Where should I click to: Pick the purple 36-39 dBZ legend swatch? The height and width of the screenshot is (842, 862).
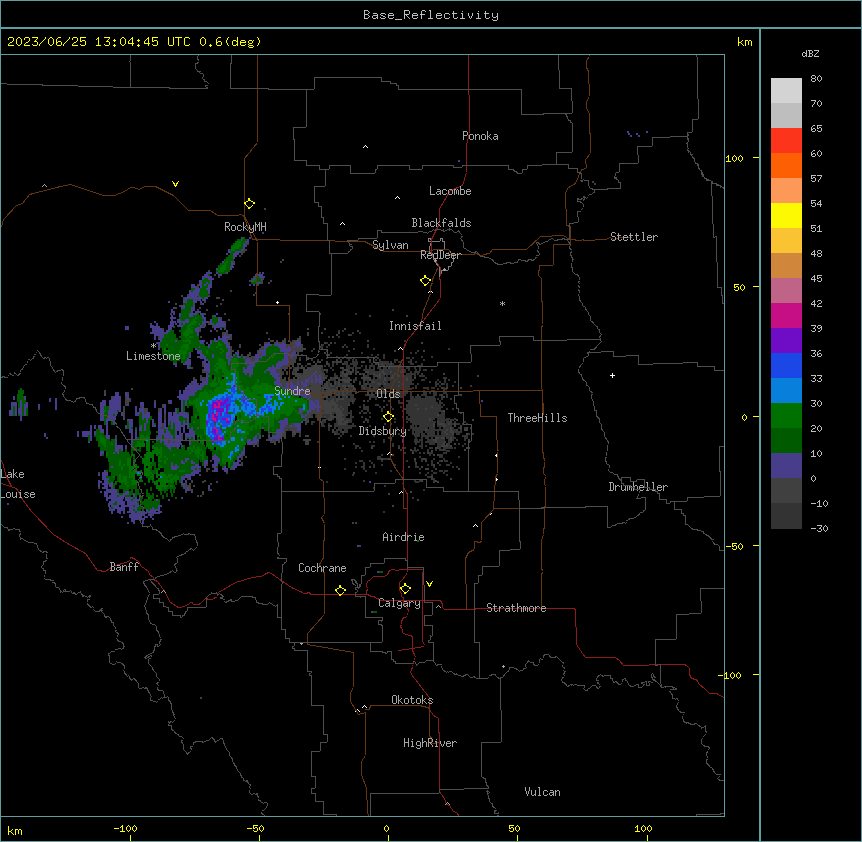(786, 341)
